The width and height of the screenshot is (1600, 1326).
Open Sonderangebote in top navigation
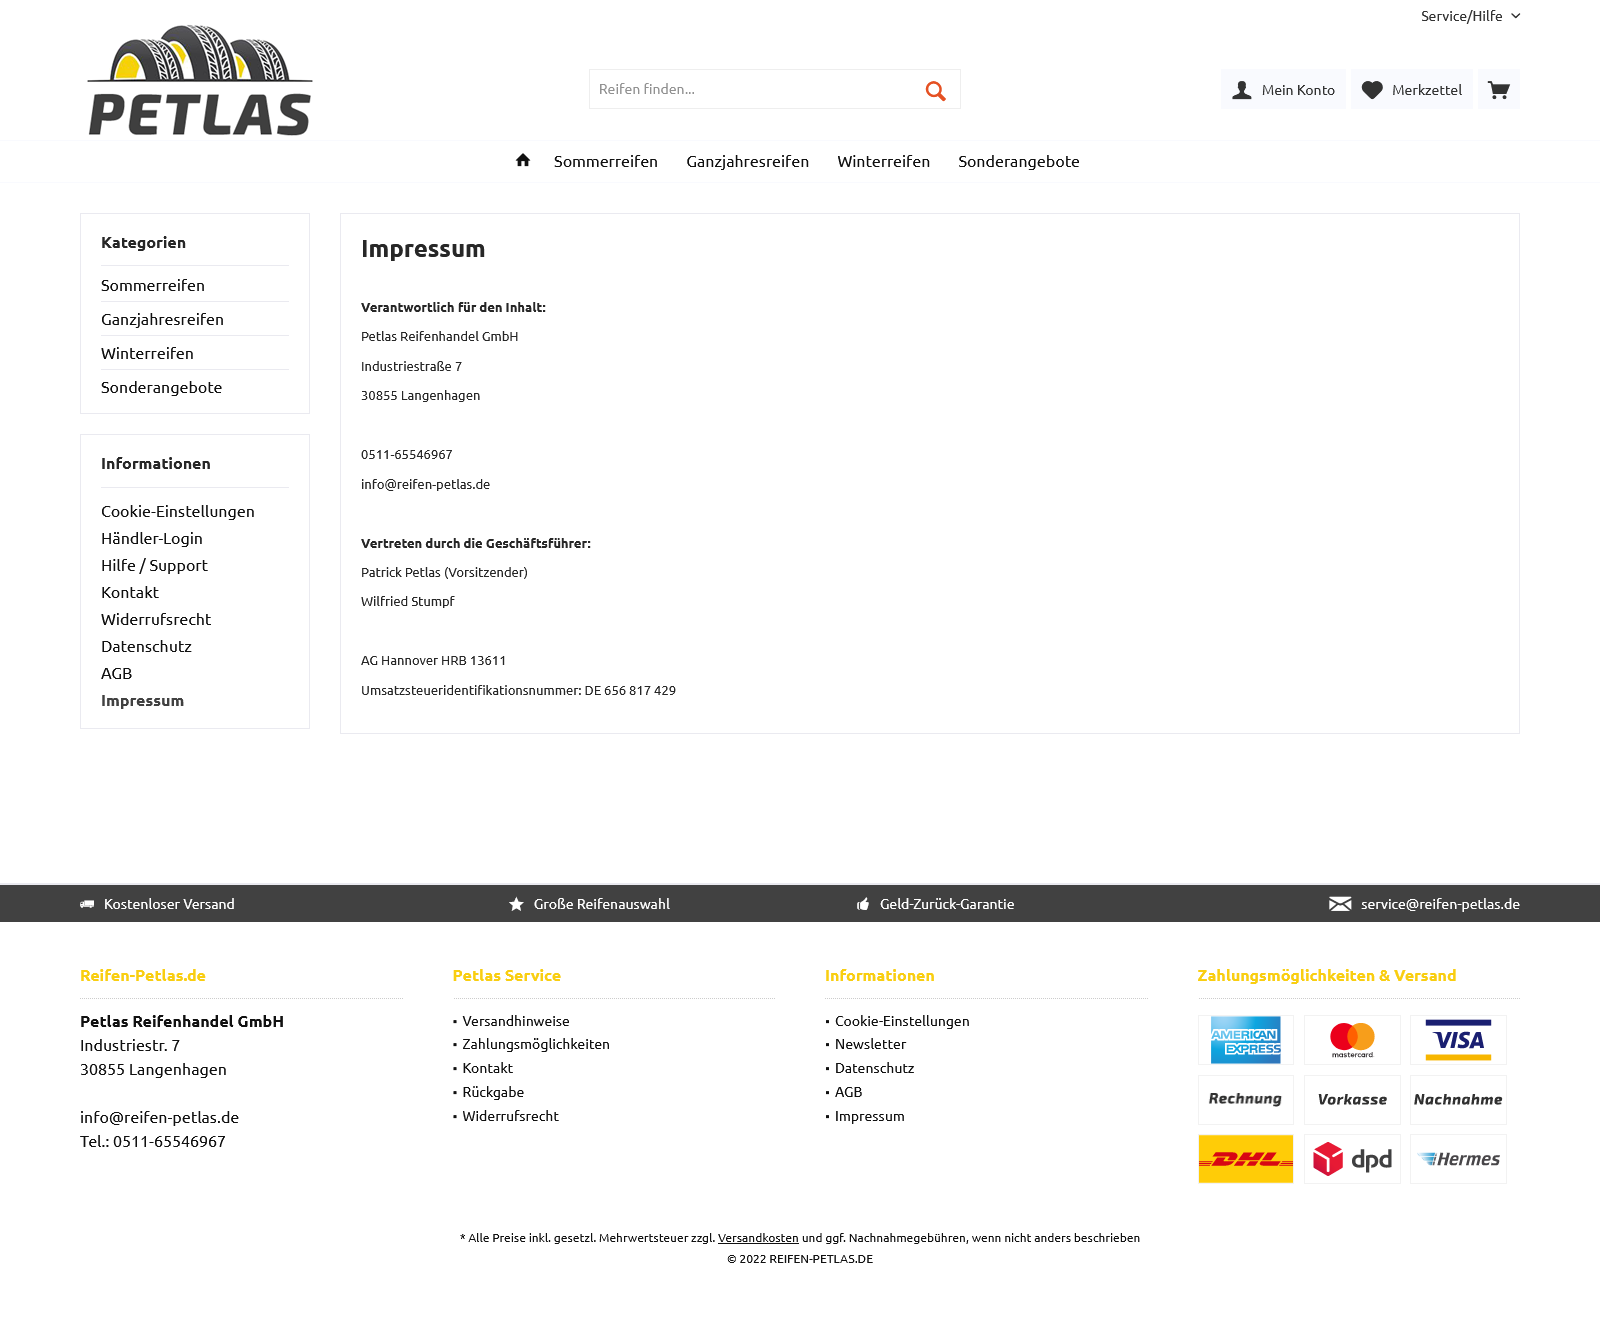1018,161
